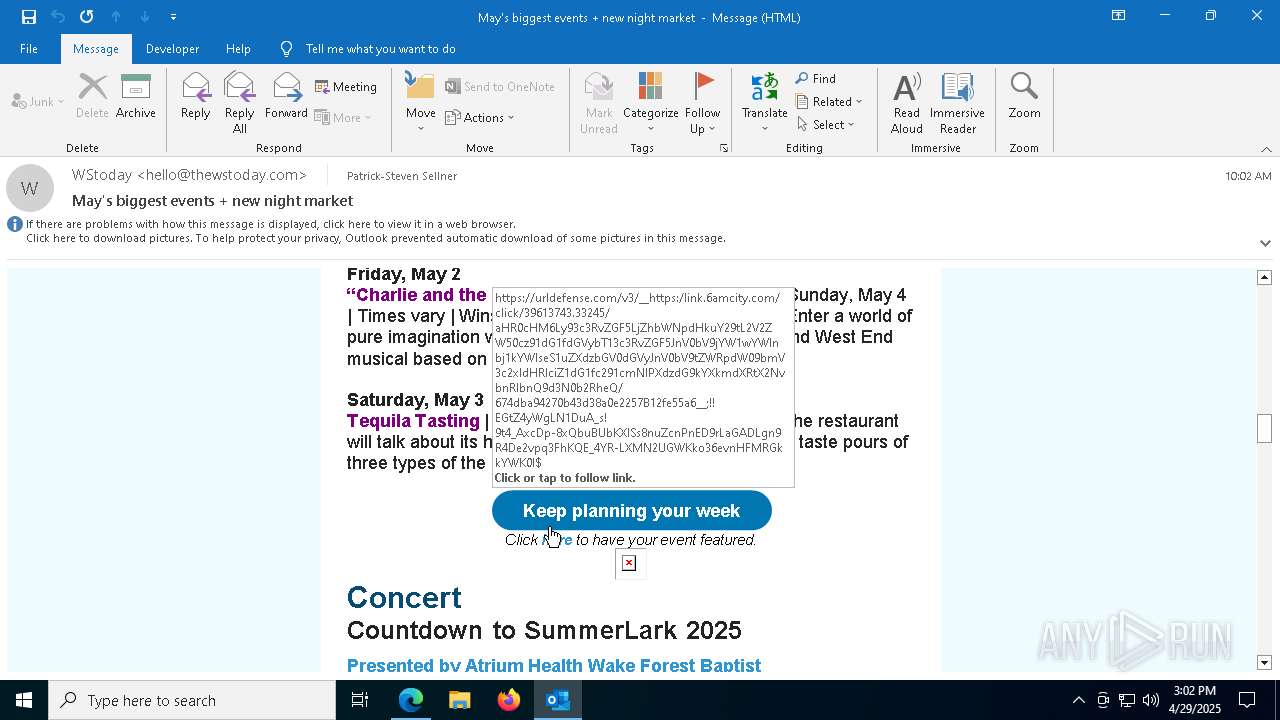This screenshot has width=1280, height=720.
Task: Go to the next item using the down arrow
Action: click(145, 17)
